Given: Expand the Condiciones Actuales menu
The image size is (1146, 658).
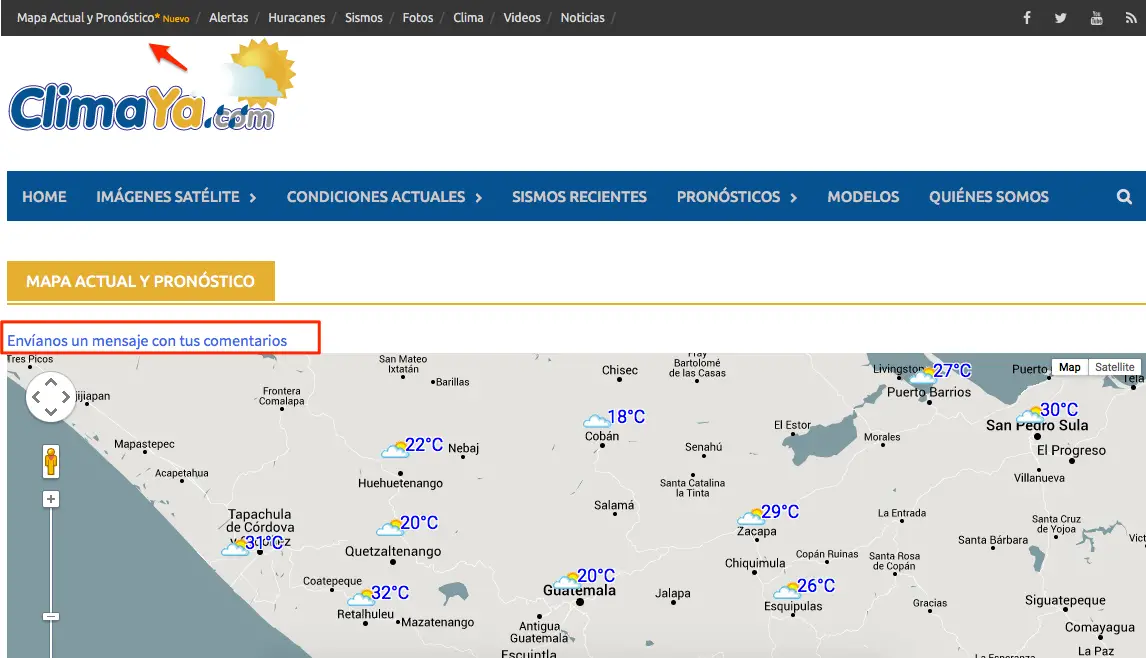Looking at the screenshot, I should (384, 197).
